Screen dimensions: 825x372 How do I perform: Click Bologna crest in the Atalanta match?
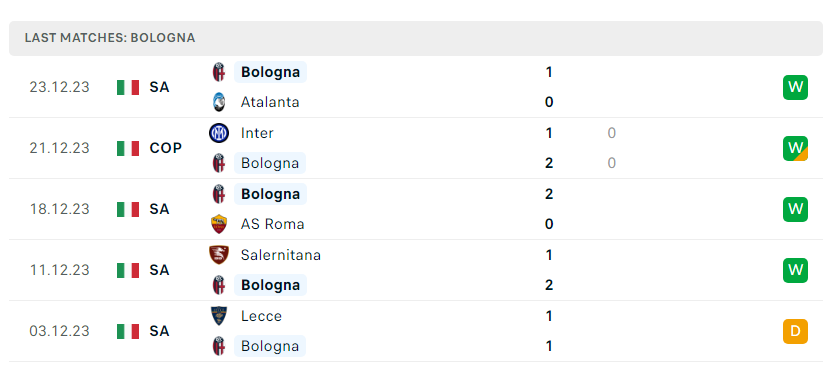coord(218,72)
